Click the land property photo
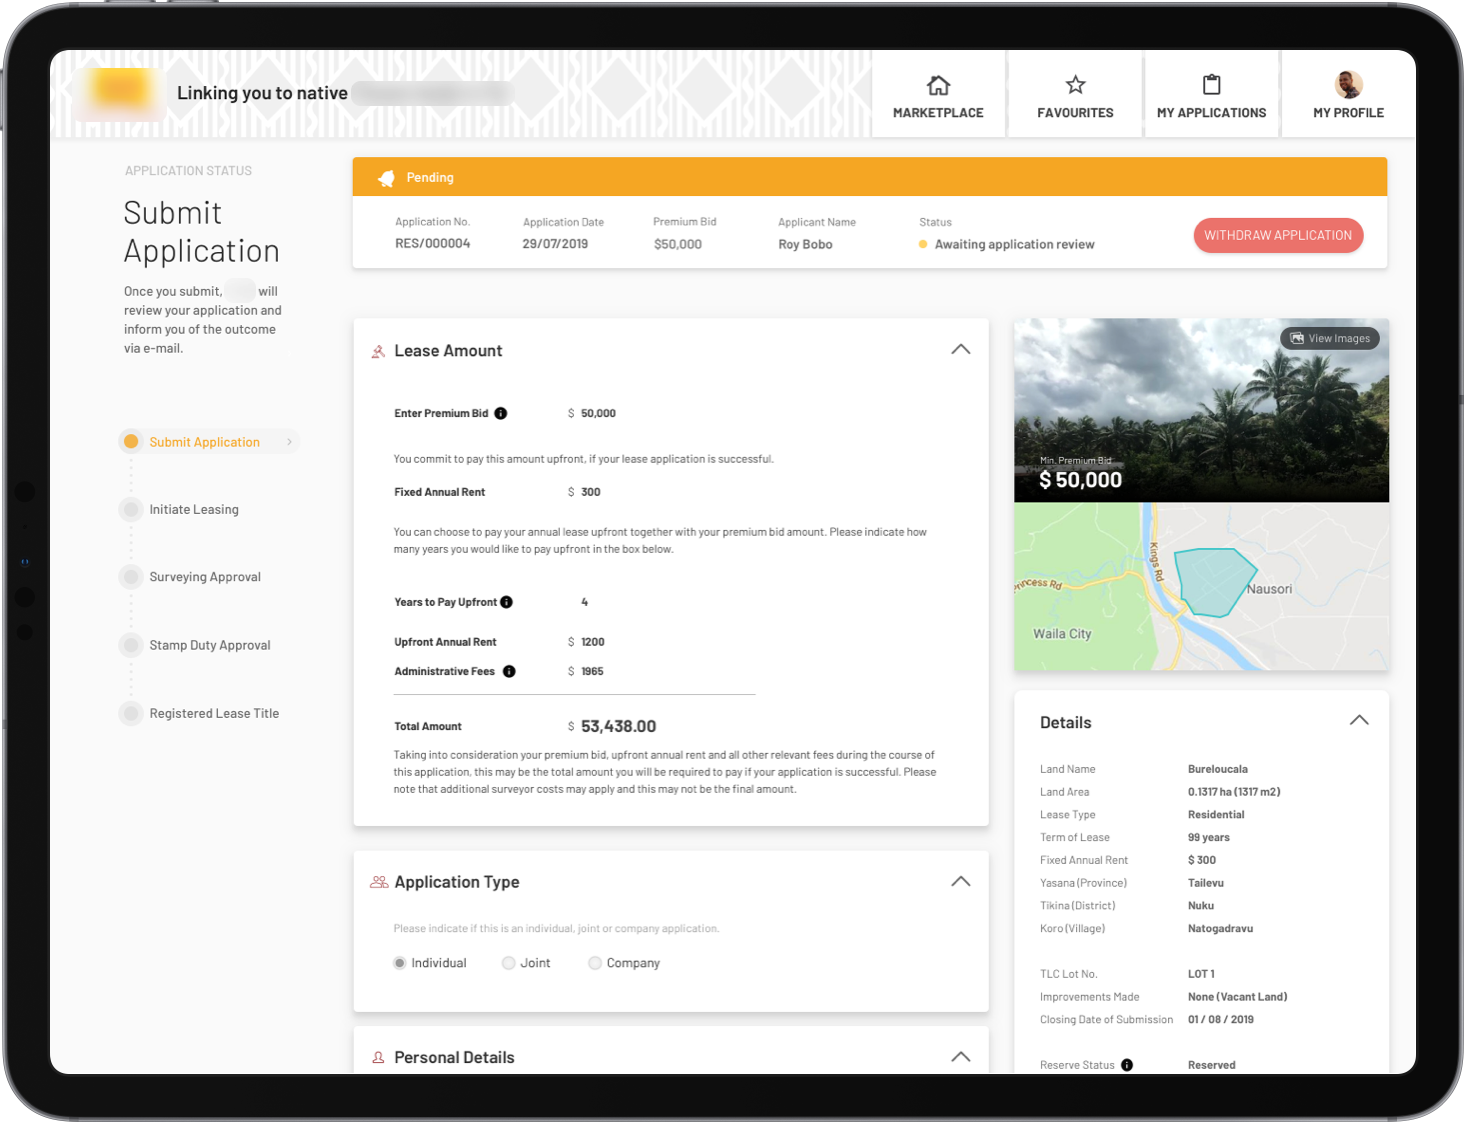 click(1201, 410)
